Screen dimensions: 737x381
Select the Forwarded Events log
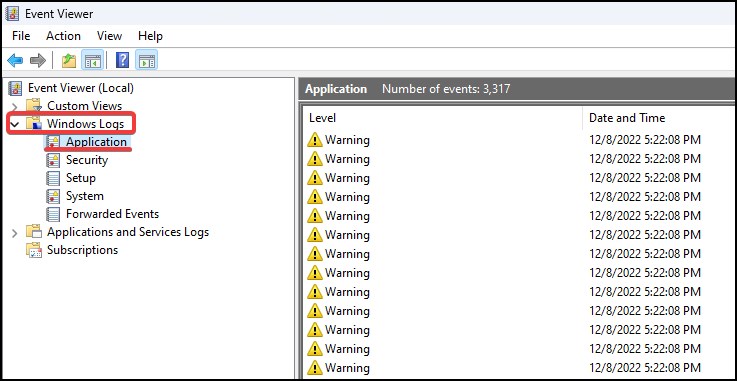click(112, 214)
